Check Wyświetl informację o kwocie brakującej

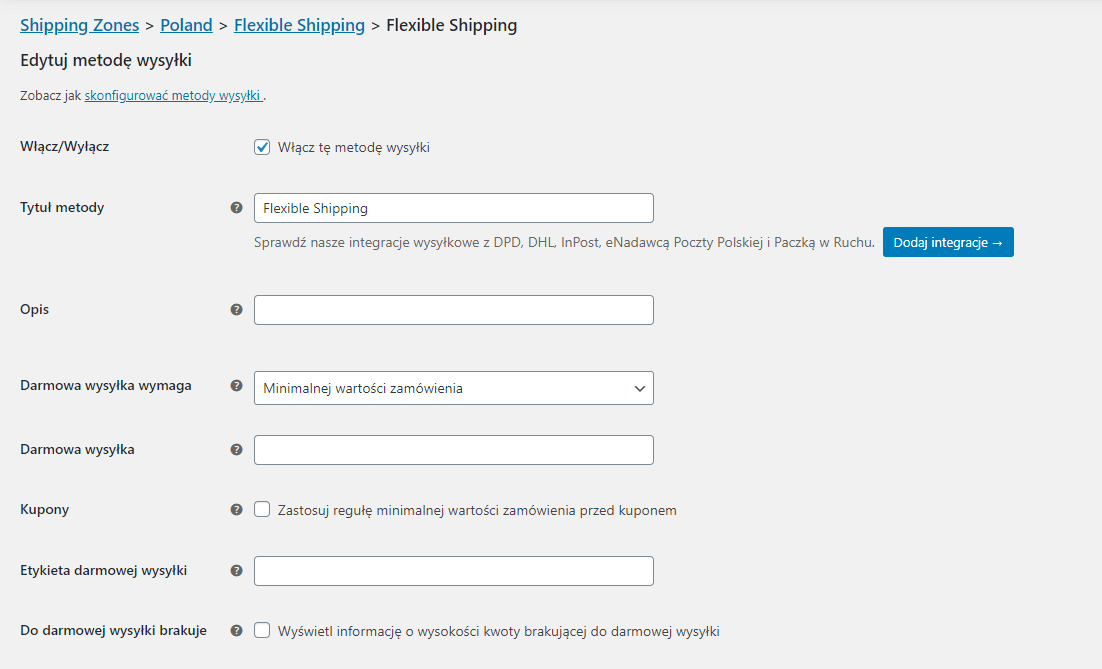click(x=261, y=630)
